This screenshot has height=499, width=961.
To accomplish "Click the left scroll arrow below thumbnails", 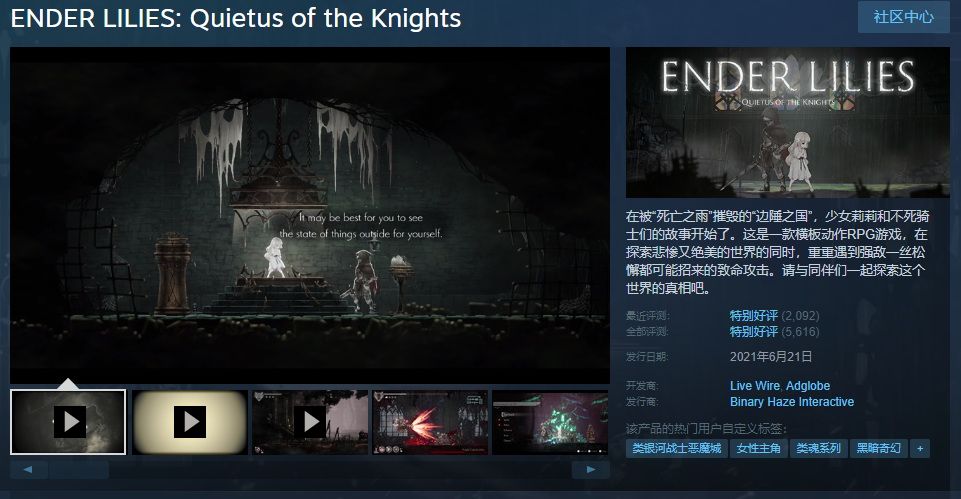I will click(28, 470).
